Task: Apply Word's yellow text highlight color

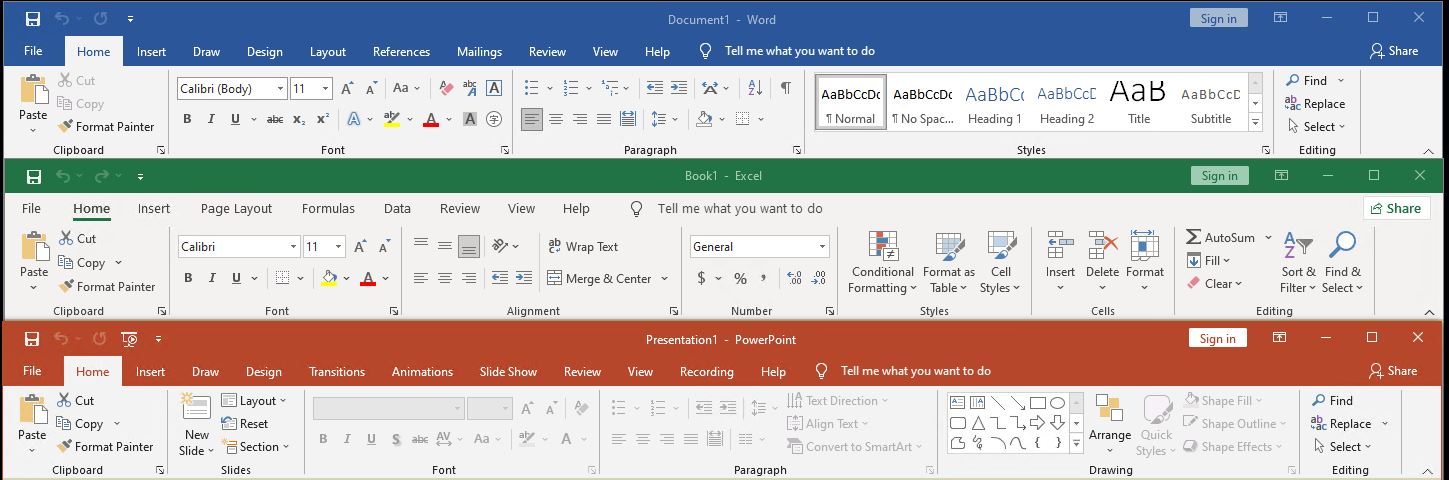Action: coord(392,119)
